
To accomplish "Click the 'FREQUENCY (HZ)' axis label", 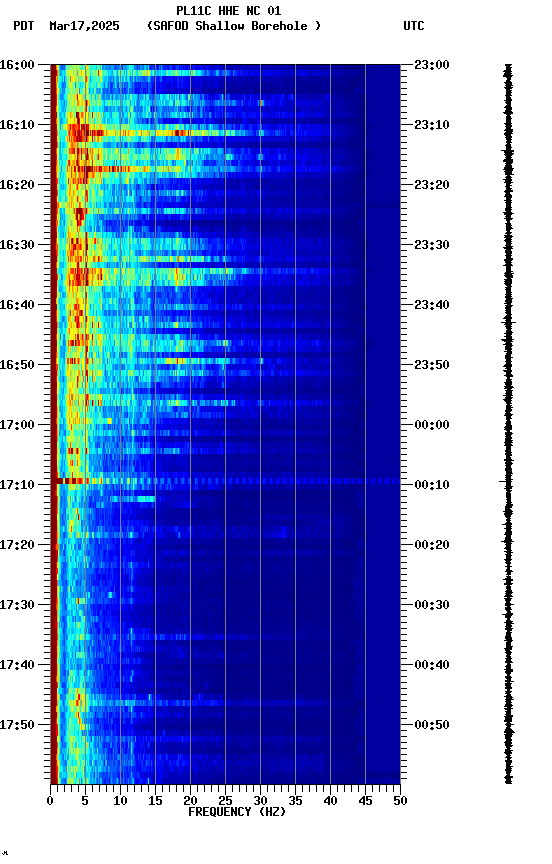I will (x=237, y=812).
